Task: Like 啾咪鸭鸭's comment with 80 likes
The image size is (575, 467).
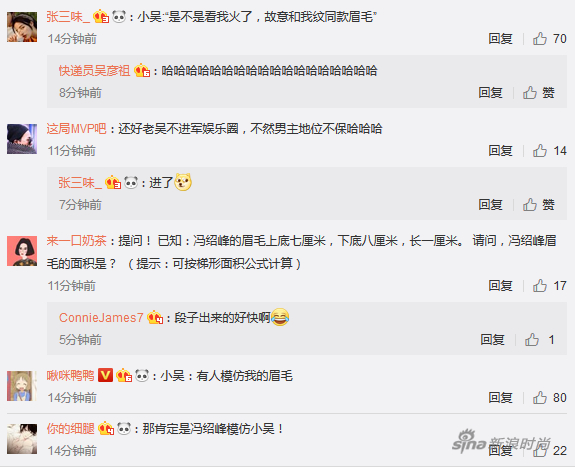Action: click(540, 397)
